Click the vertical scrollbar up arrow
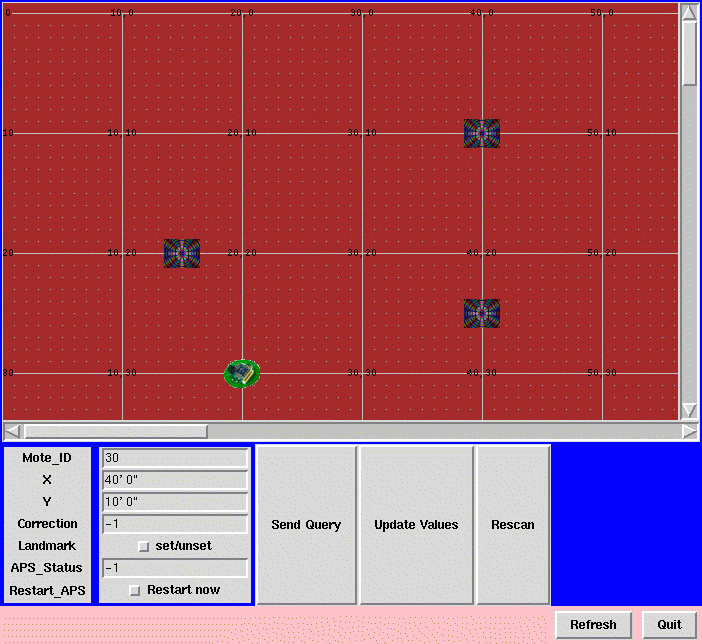 [689, 12]
